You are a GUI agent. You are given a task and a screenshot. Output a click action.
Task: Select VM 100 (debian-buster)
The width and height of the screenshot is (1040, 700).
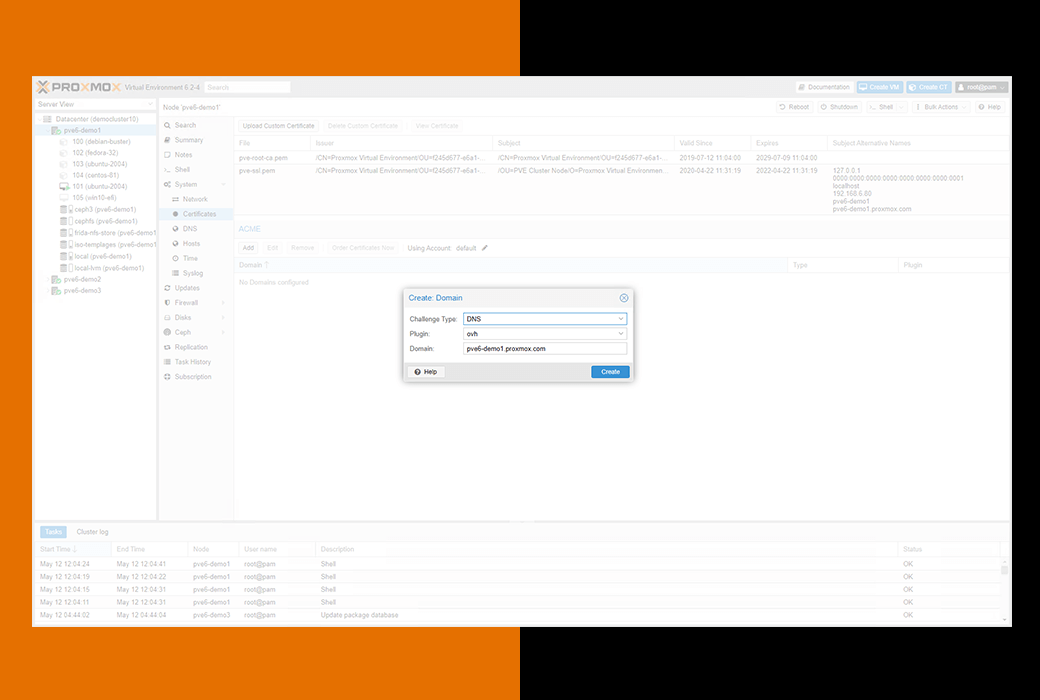tap(101, 141)
